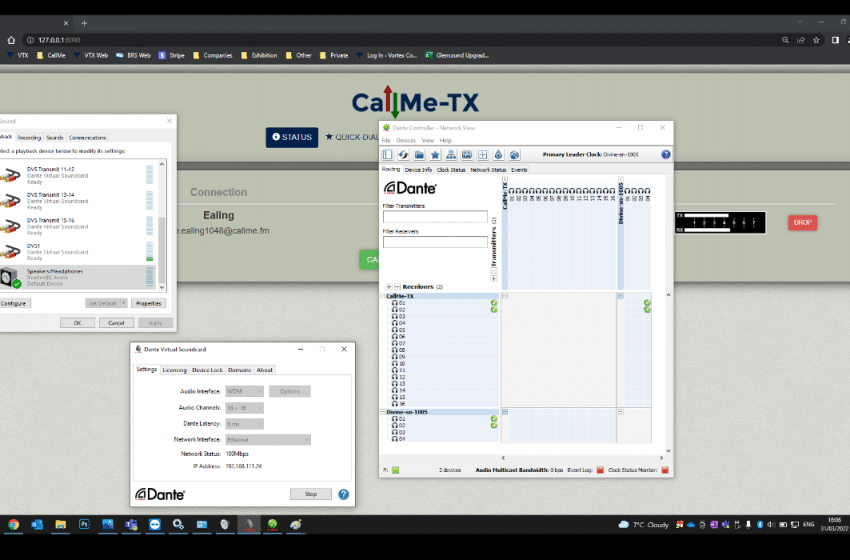
Task: Switch to the Clock Status tab
Action: click(451, 170)
